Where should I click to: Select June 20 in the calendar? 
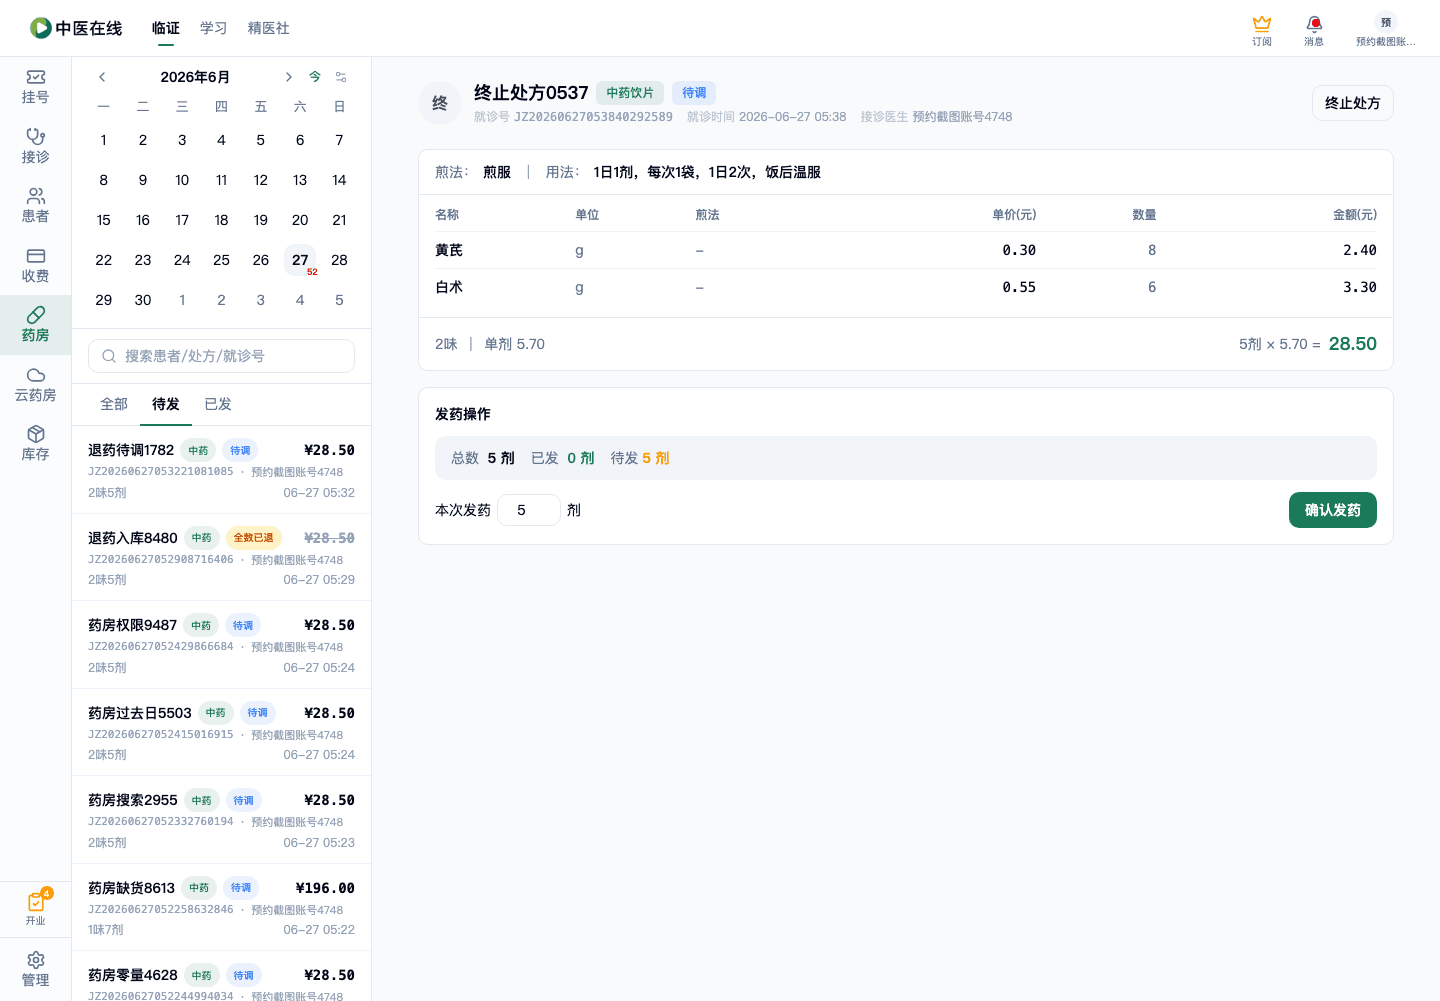pos(300,220)
